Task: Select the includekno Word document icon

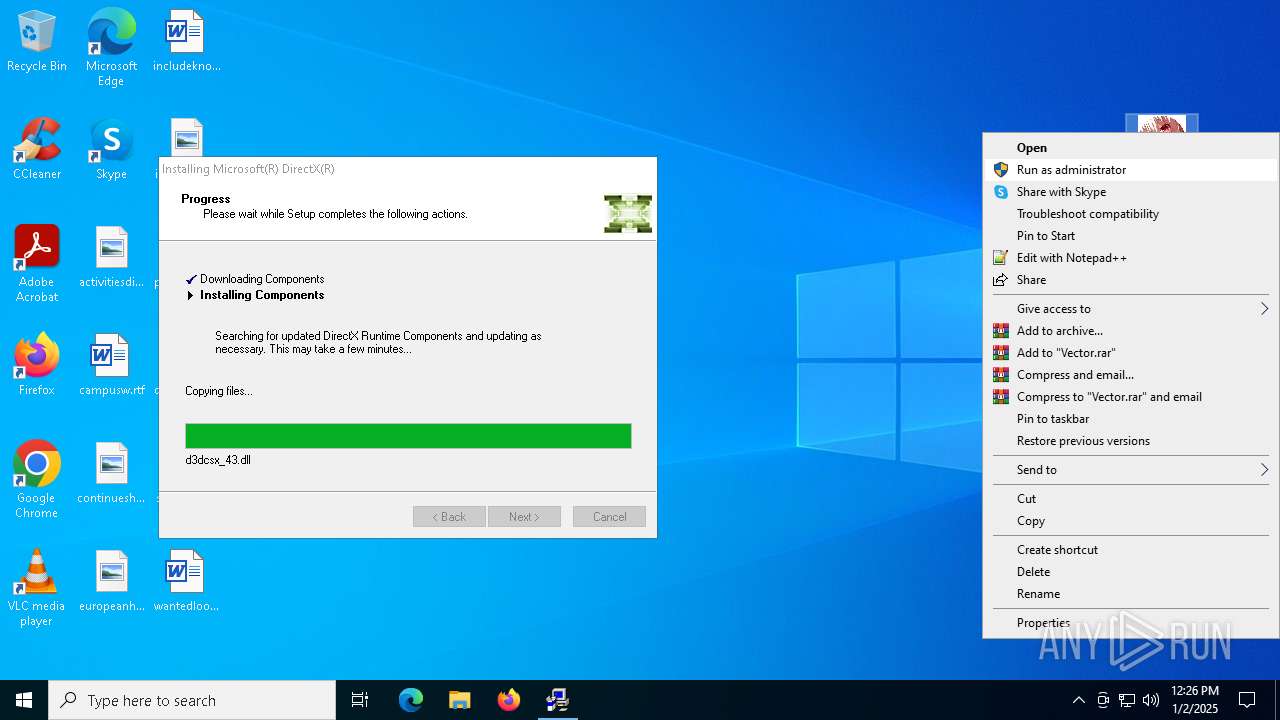Action: coord(186,42)
